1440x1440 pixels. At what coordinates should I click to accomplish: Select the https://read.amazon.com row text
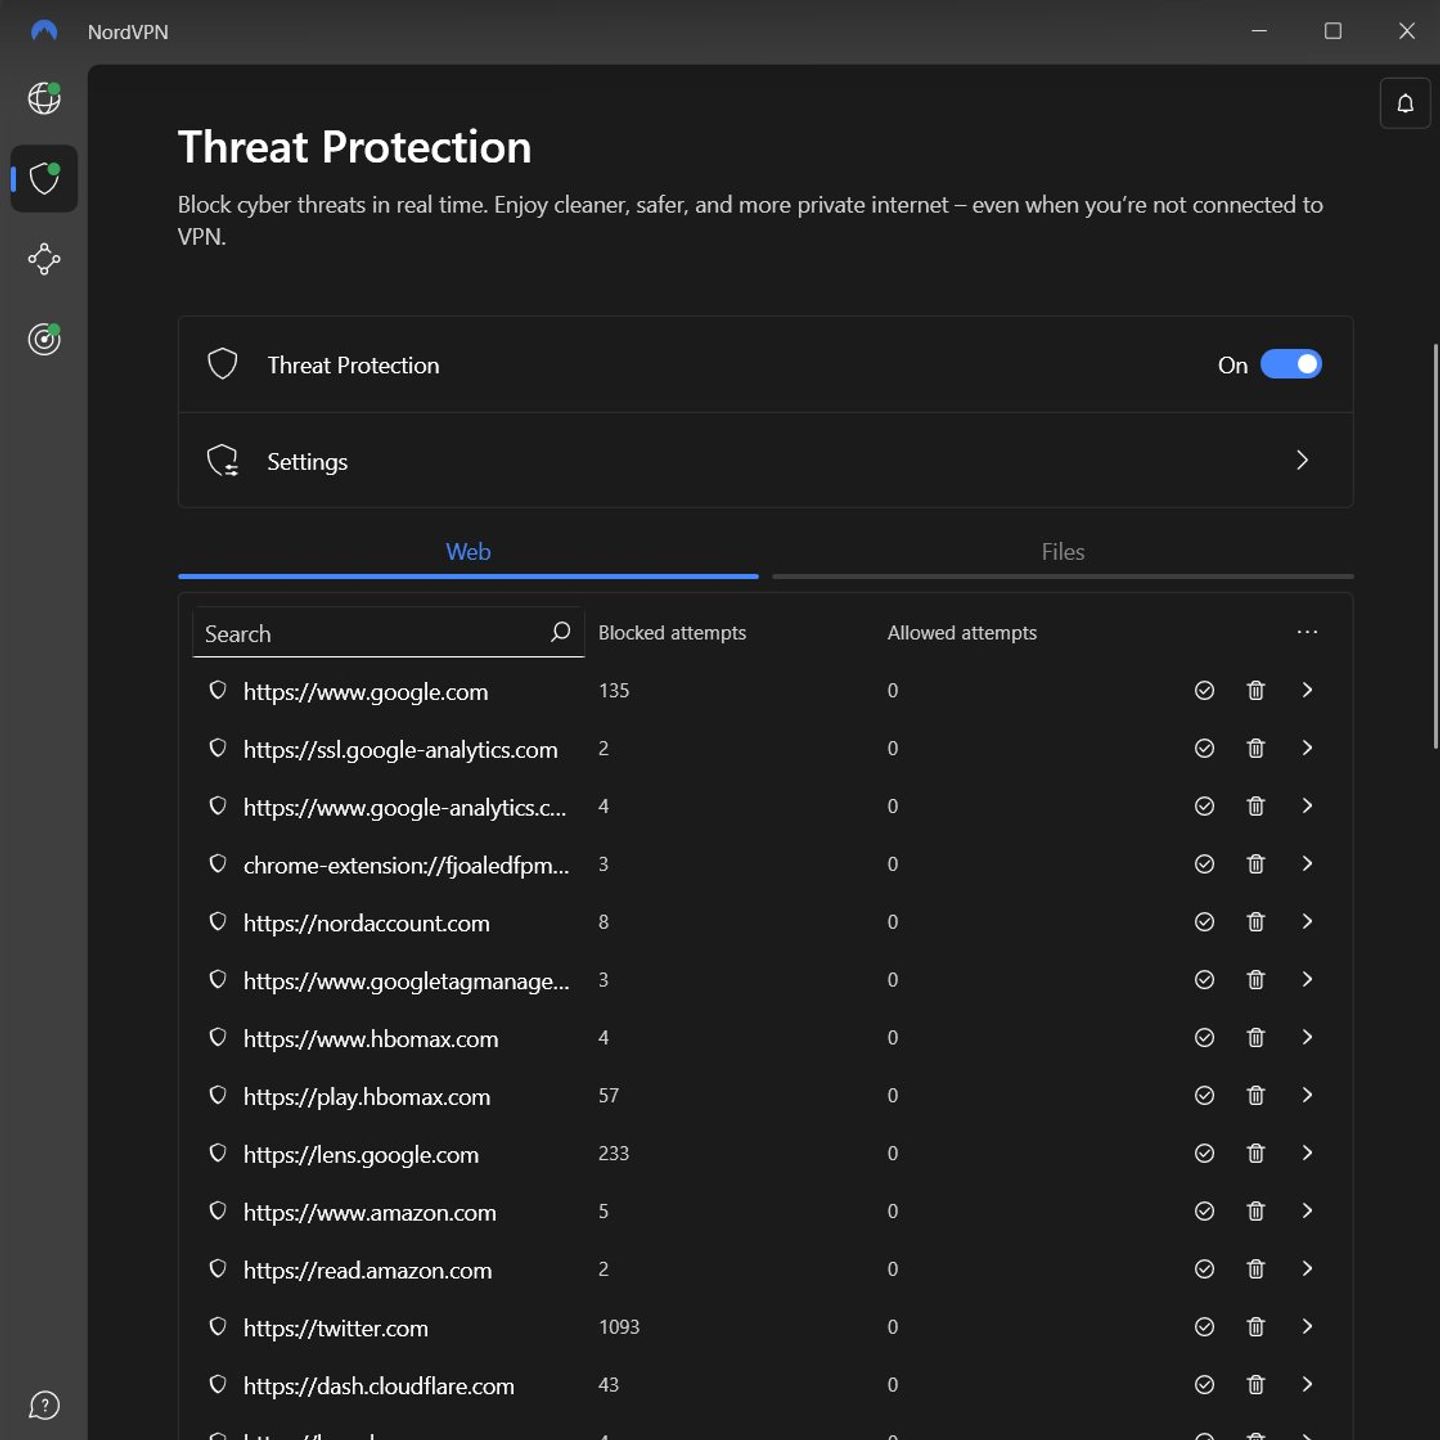(367, 1271)
